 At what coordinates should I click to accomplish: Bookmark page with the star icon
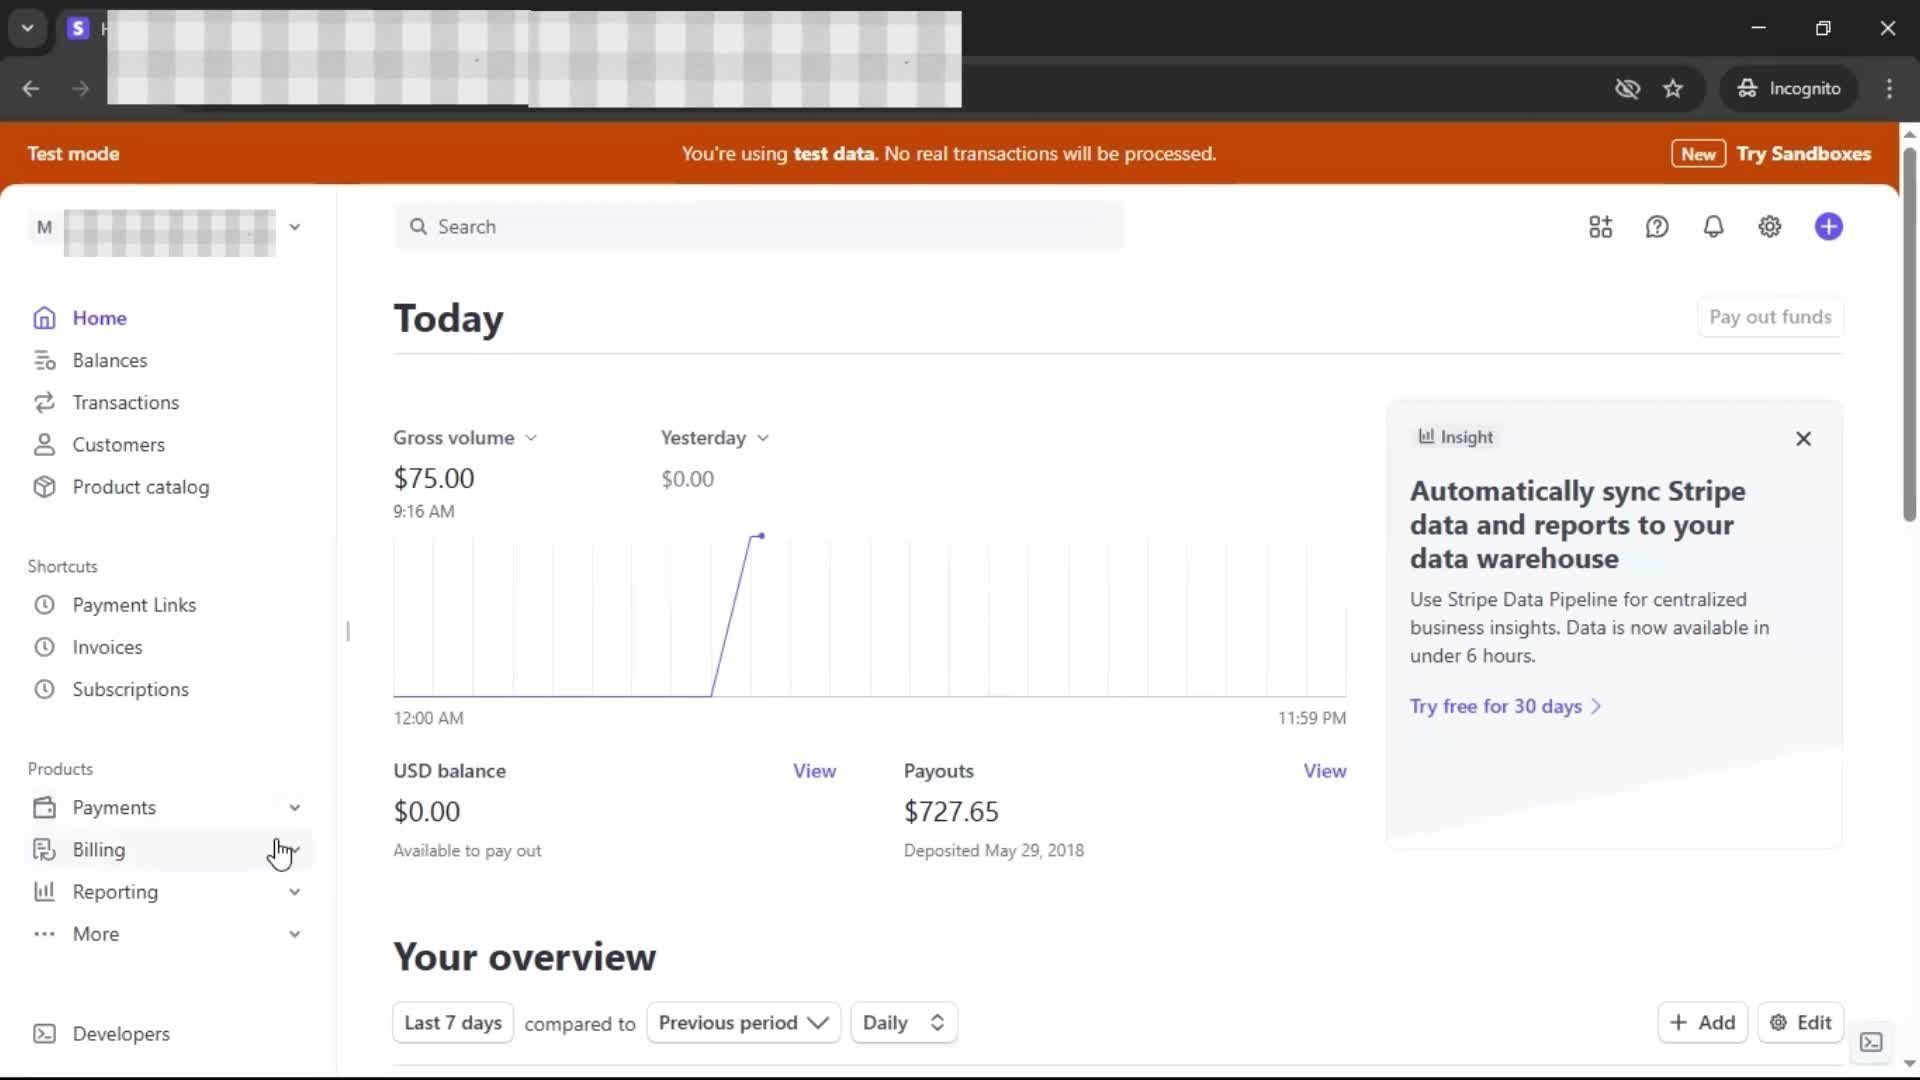pyautogui.click(x=1673, y=88)
